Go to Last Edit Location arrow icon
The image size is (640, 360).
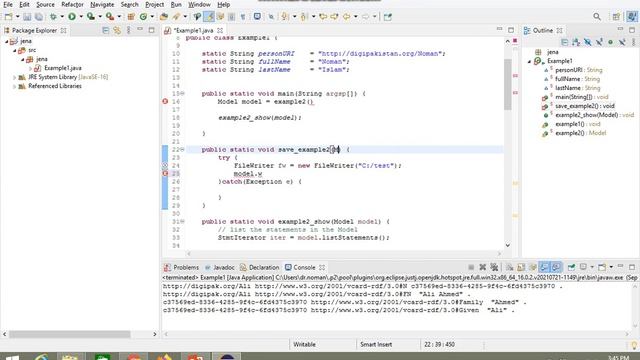coord(323,17)
